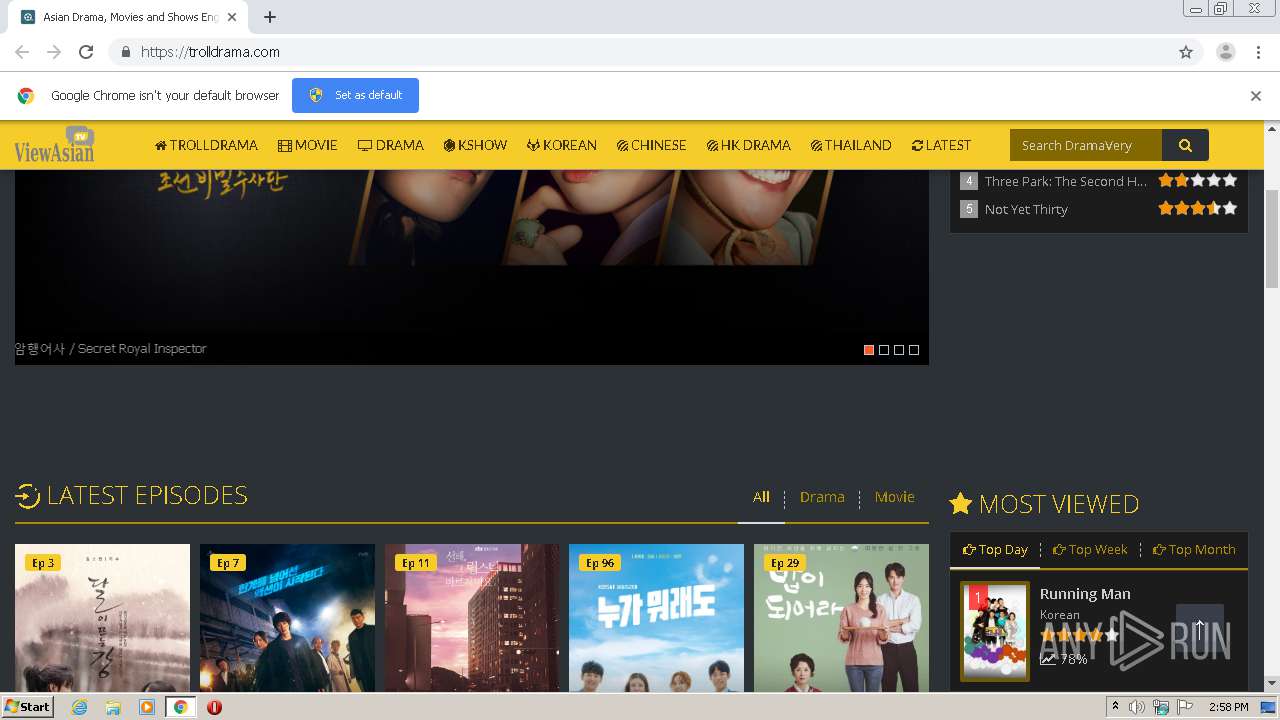Open the Ep 29 episode thumbnail
Image resolution: width=1280 pixels, height=720 pixels.
[x=841, y=618]
